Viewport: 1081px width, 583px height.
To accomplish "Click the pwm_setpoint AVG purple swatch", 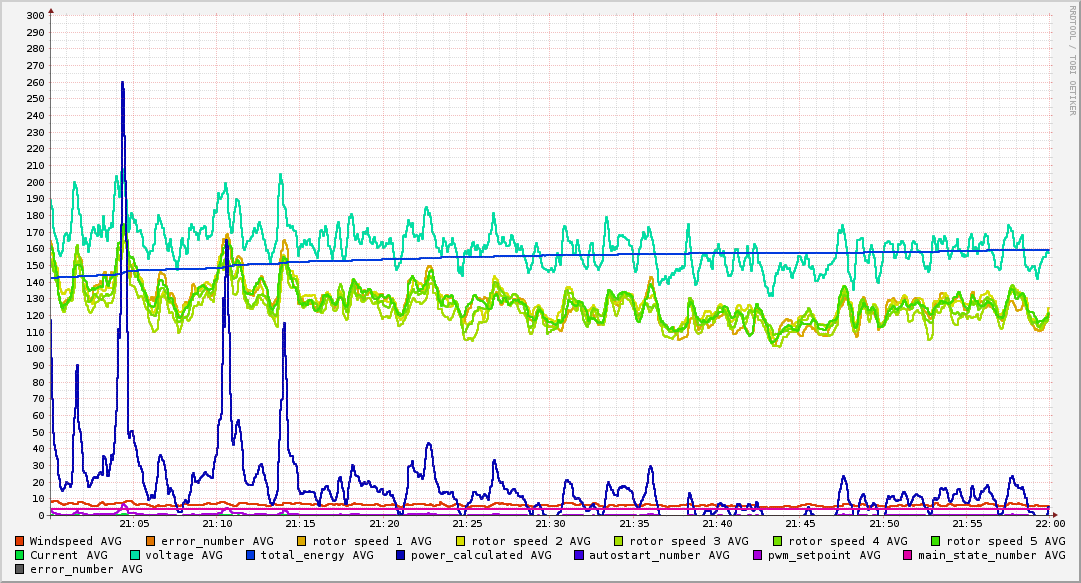I will 758,555.
